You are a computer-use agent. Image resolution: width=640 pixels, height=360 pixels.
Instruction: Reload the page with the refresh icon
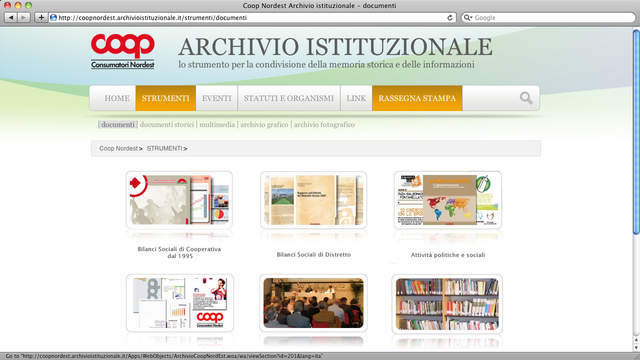(450, 18)
